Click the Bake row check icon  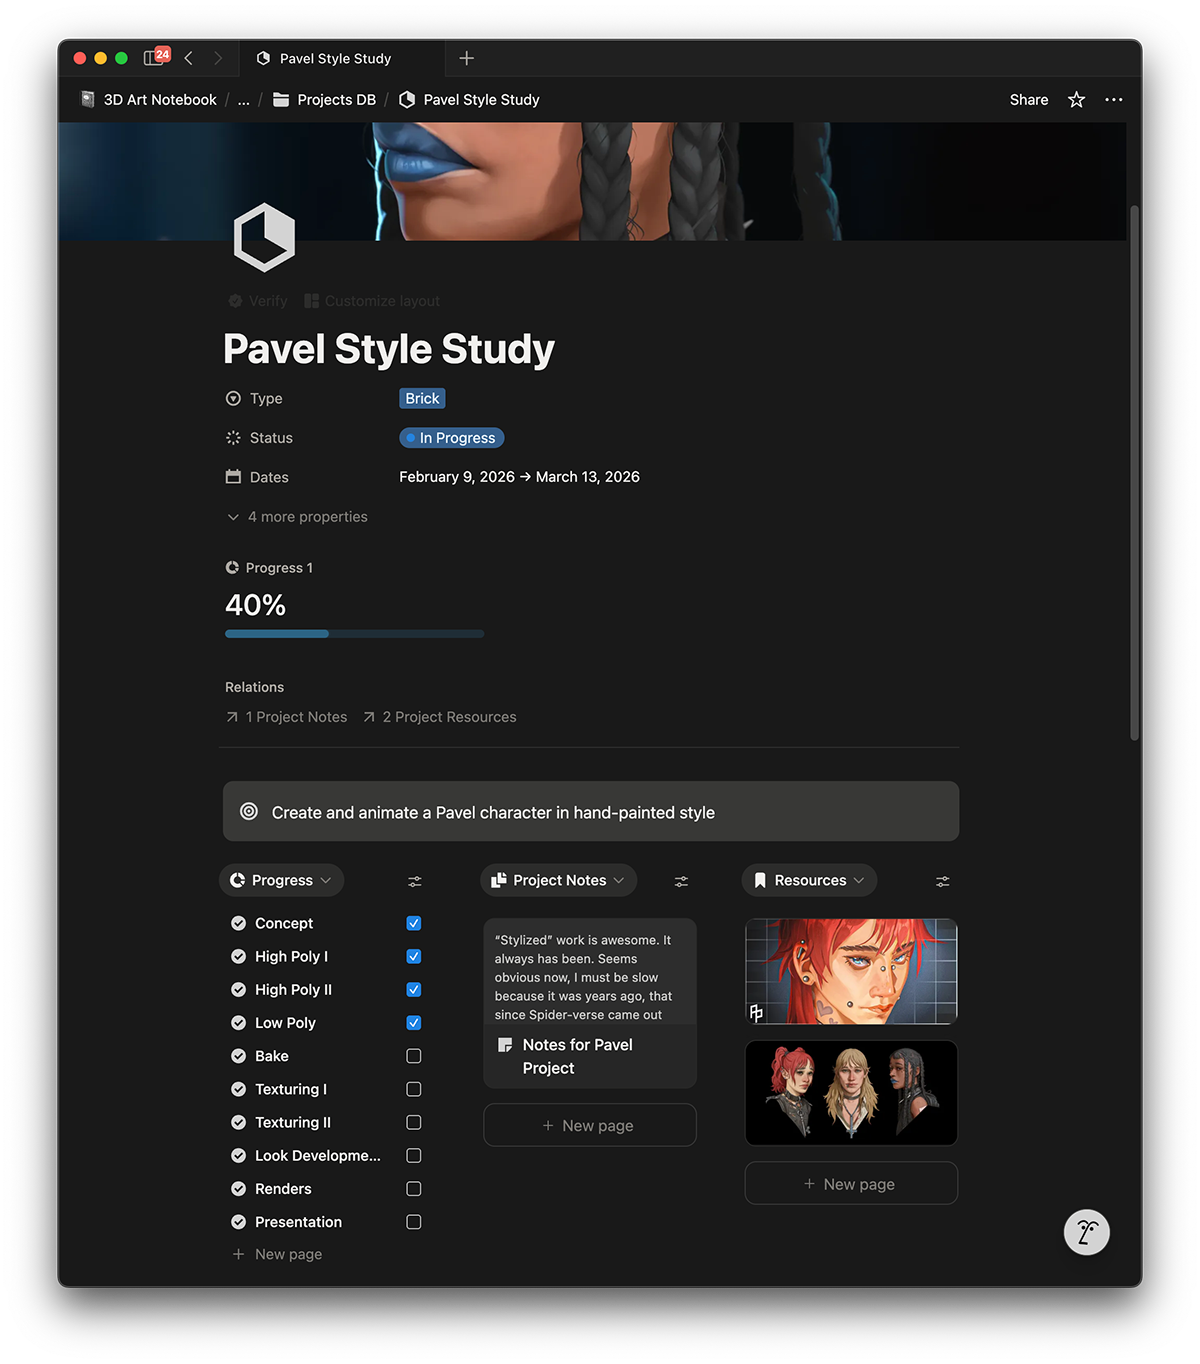[238, 1056]
